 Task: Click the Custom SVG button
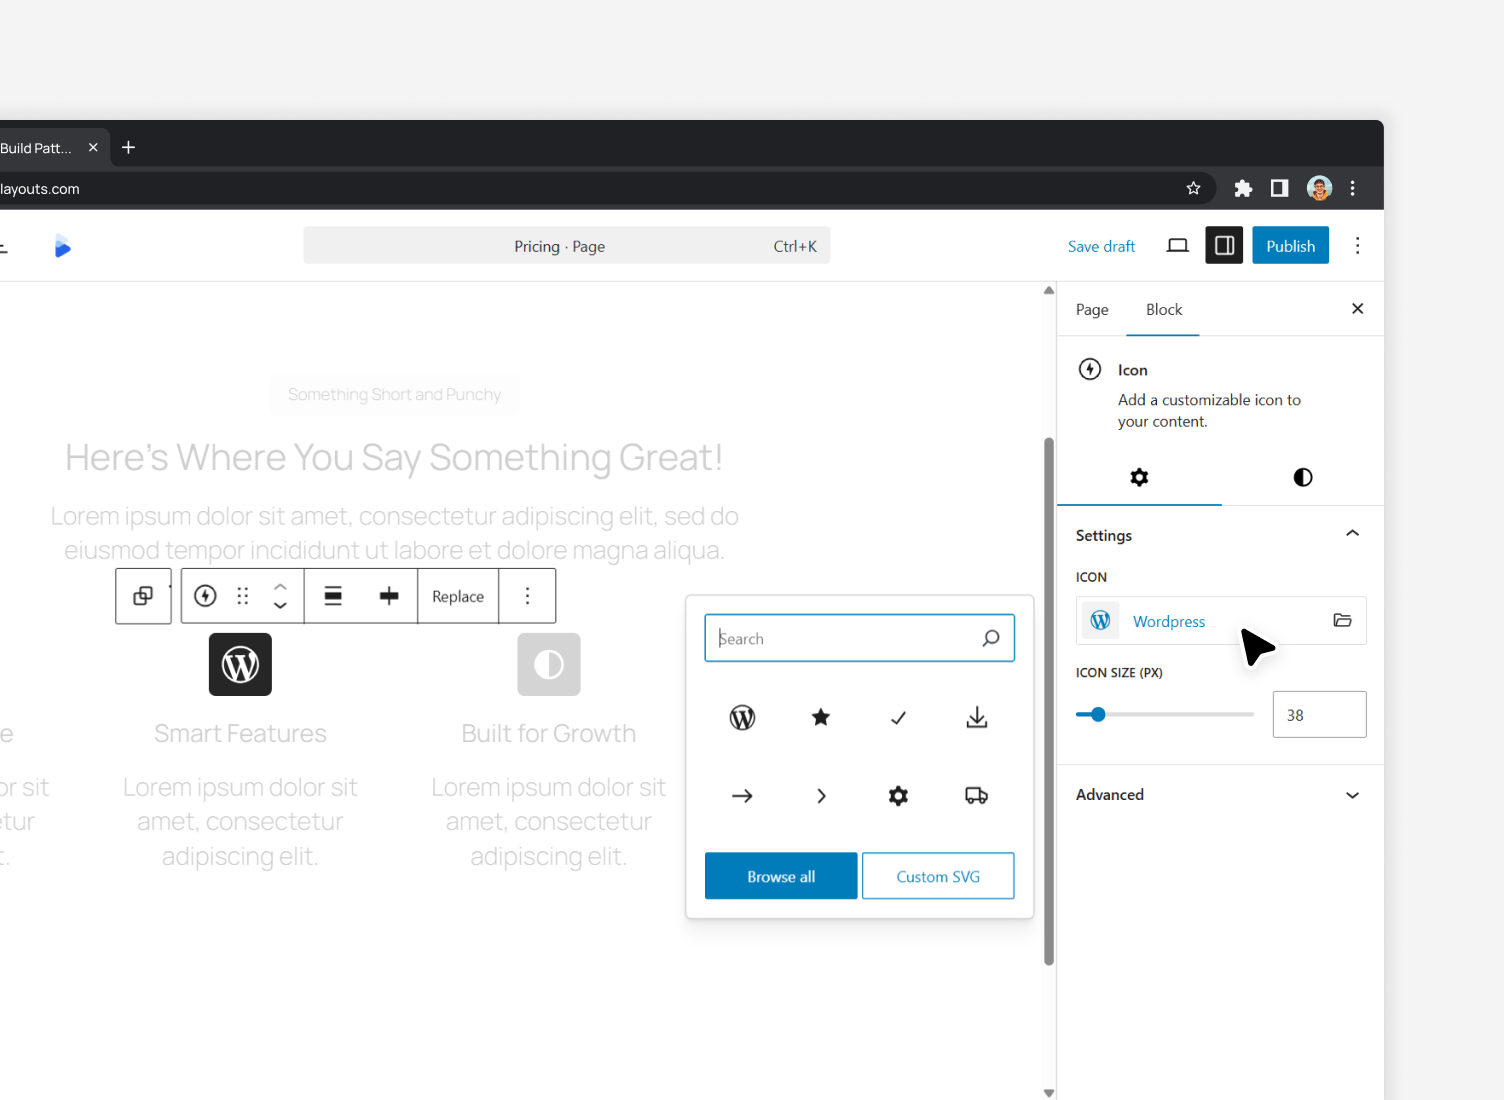938,876
